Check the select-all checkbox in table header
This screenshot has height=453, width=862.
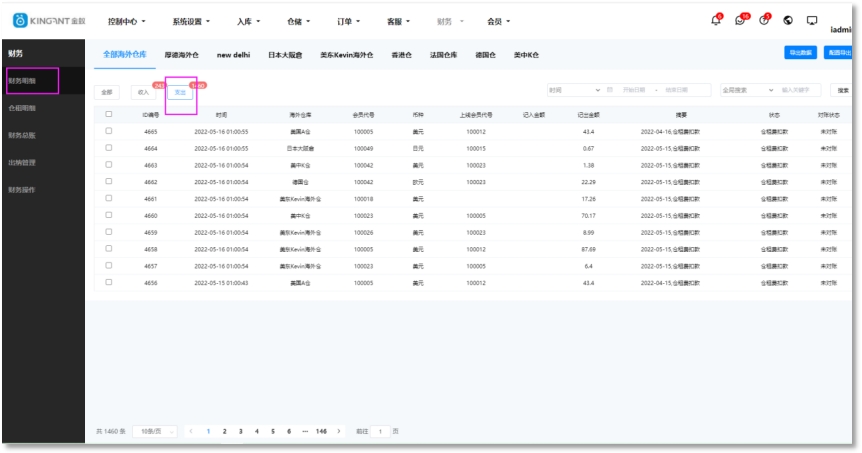pyautogui.click(x=109, y=114)
